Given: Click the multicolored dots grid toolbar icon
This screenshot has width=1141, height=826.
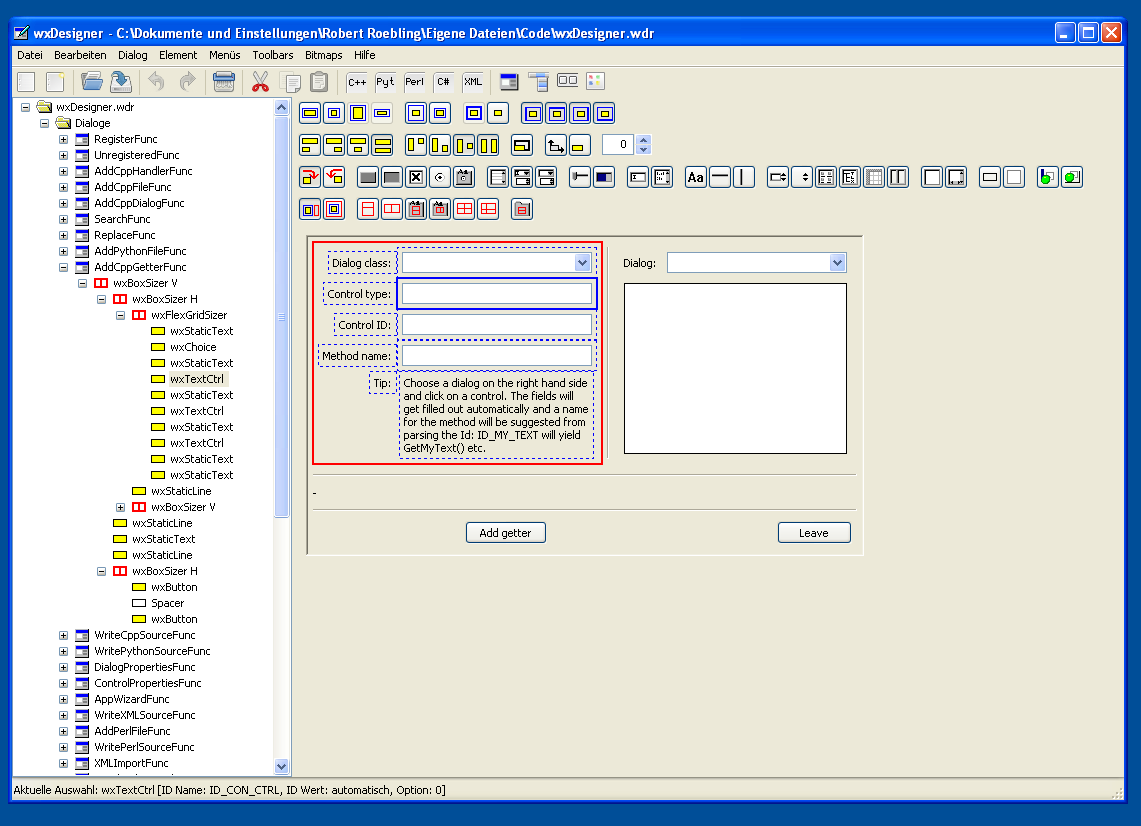Looking at the screenshot, I should coord(595,82).
